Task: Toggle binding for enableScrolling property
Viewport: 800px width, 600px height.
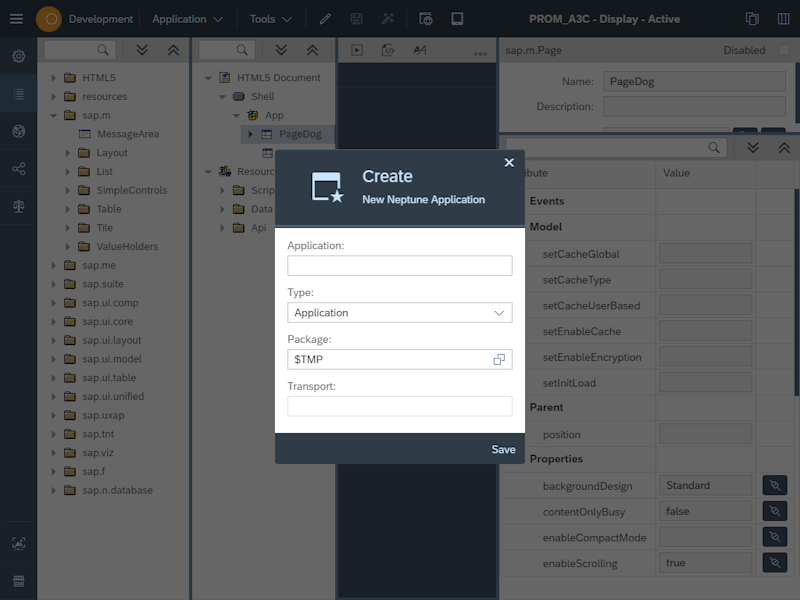Action: click(774, 562)
